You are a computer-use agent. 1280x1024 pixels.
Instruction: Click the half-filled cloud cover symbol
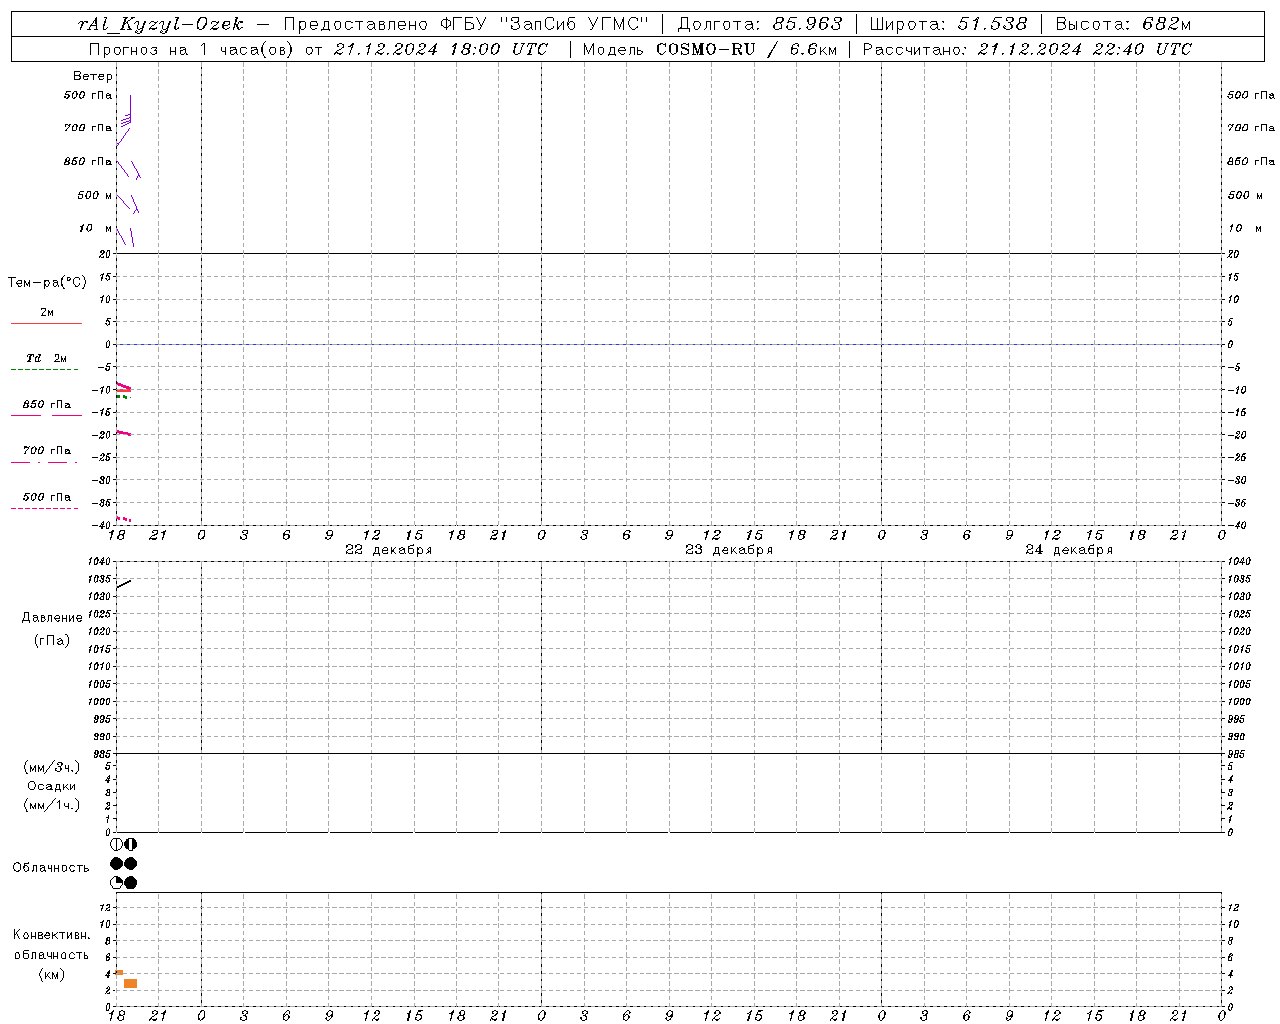tap(131, 845)
